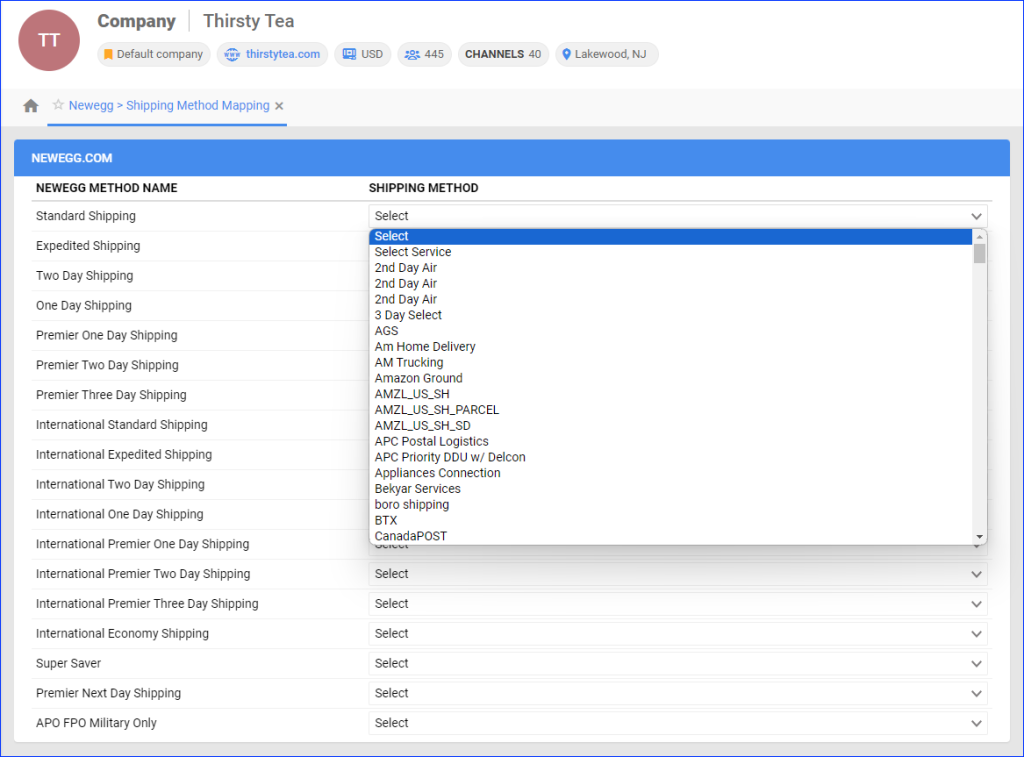Choose Amazon Ground from the open dropdown

[x=418, y=378]
